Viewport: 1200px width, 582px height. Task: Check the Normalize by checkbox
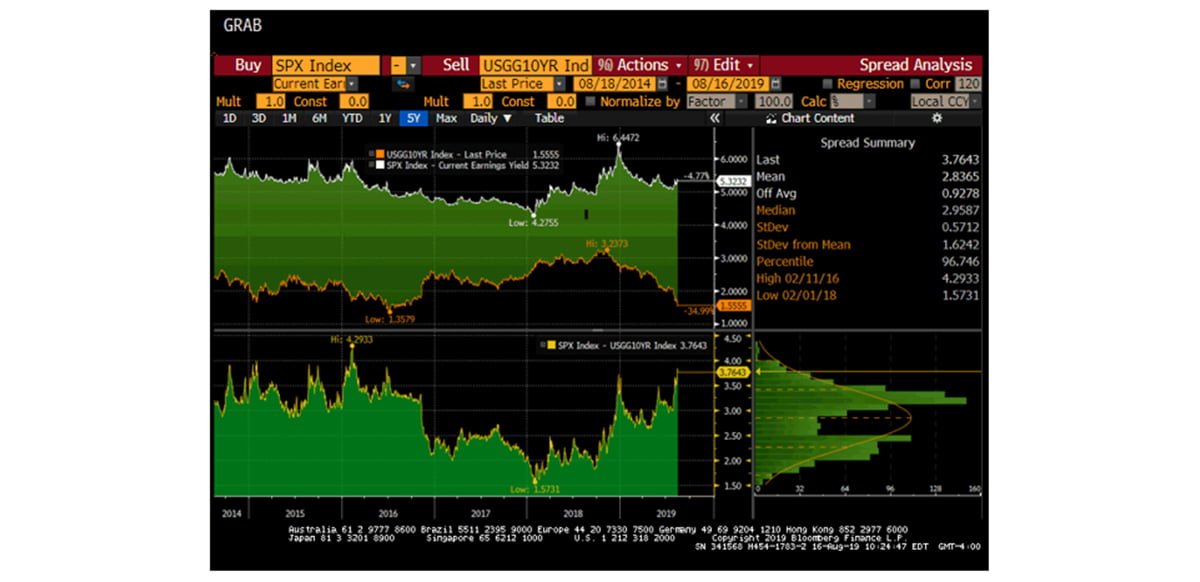coord(592,102)
